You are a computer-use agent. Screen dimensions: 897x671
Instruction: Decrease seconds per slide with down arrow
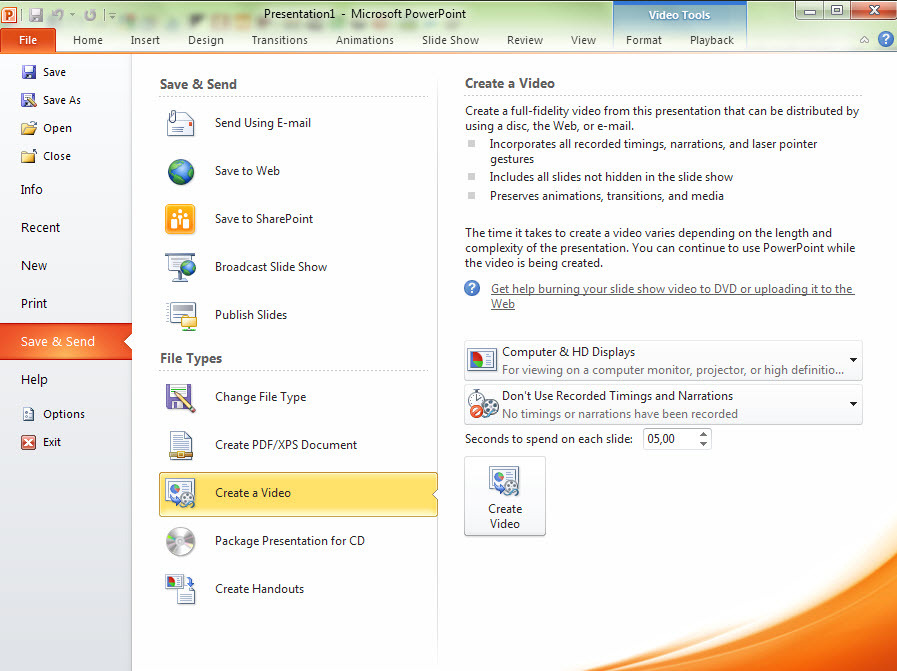point(704,444)
